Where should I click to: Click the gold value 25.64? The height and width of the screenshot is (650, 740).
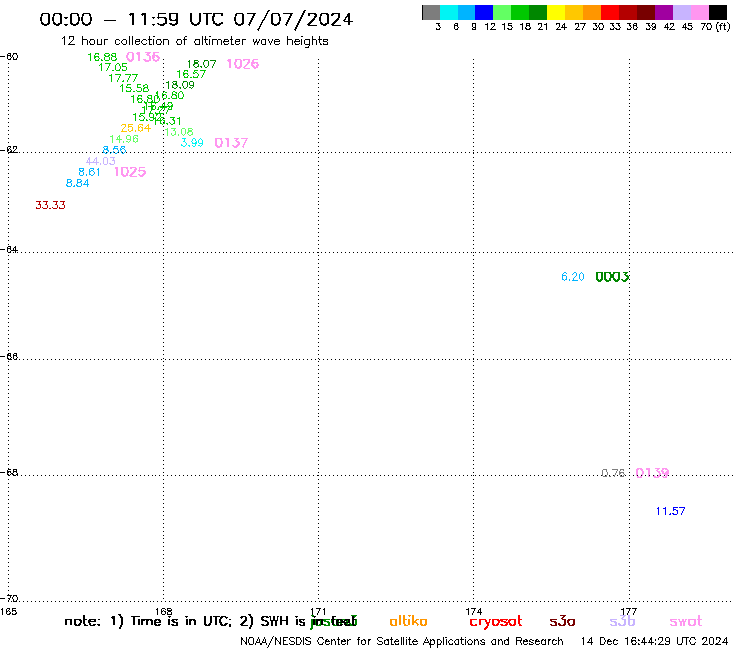pos(135,128)
